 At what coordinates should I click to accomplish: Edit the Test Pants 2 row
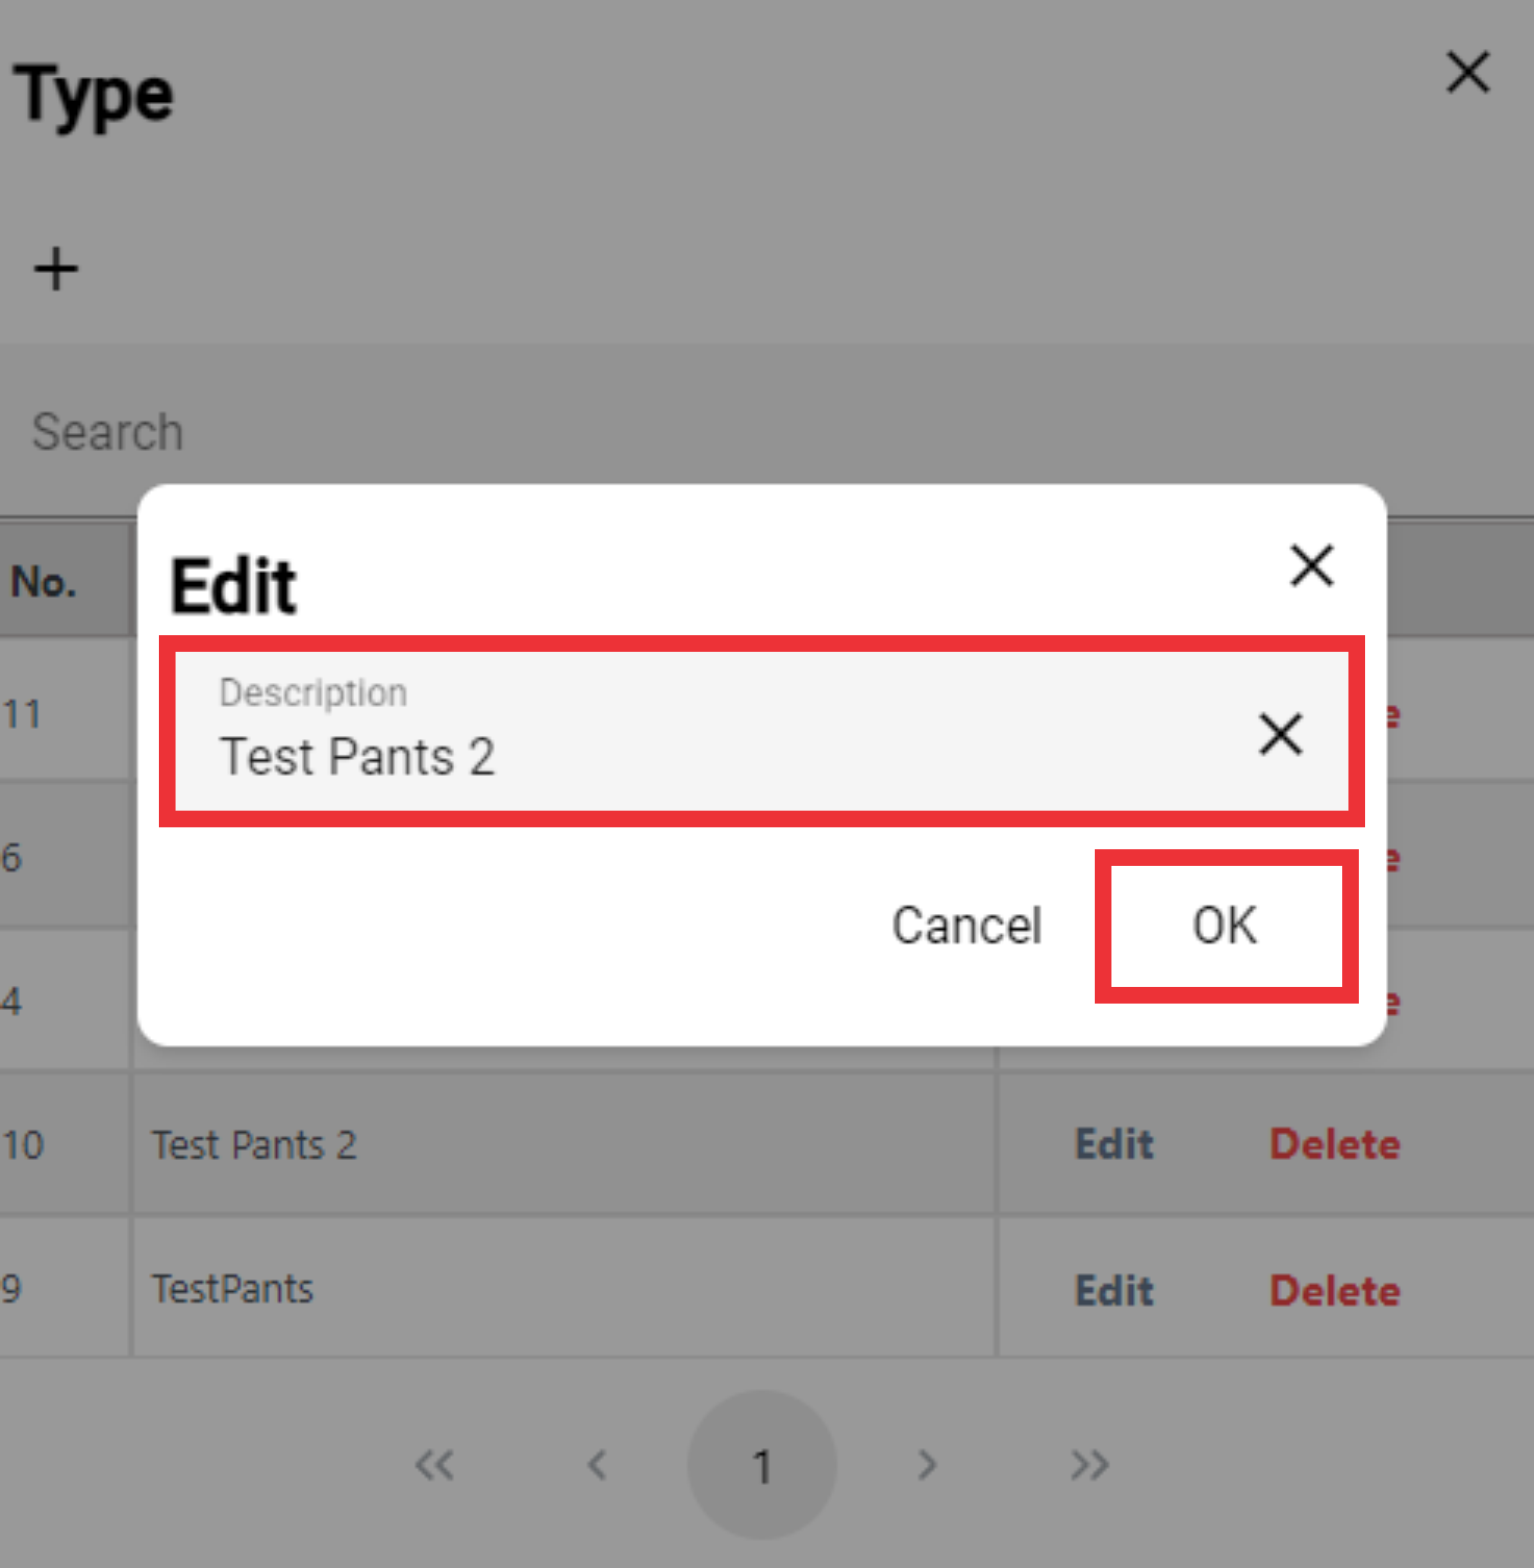point(1115,1144)
